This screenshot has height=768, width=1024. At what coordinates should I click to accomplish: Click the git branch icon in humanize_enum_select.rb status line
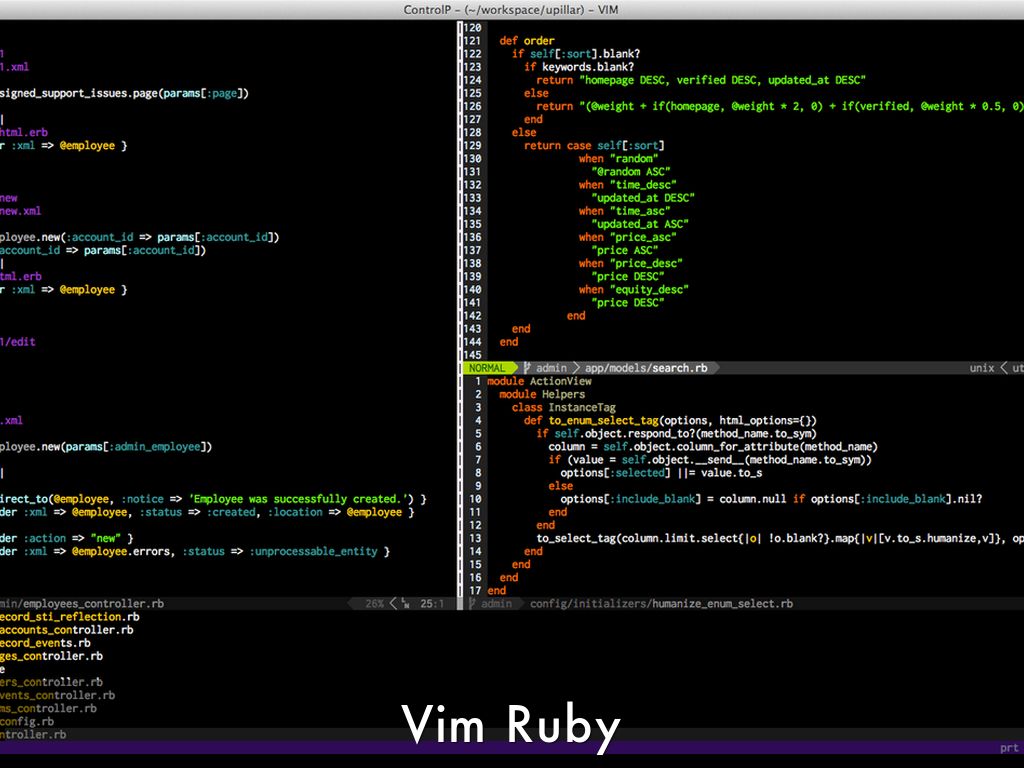coord(472,604)
